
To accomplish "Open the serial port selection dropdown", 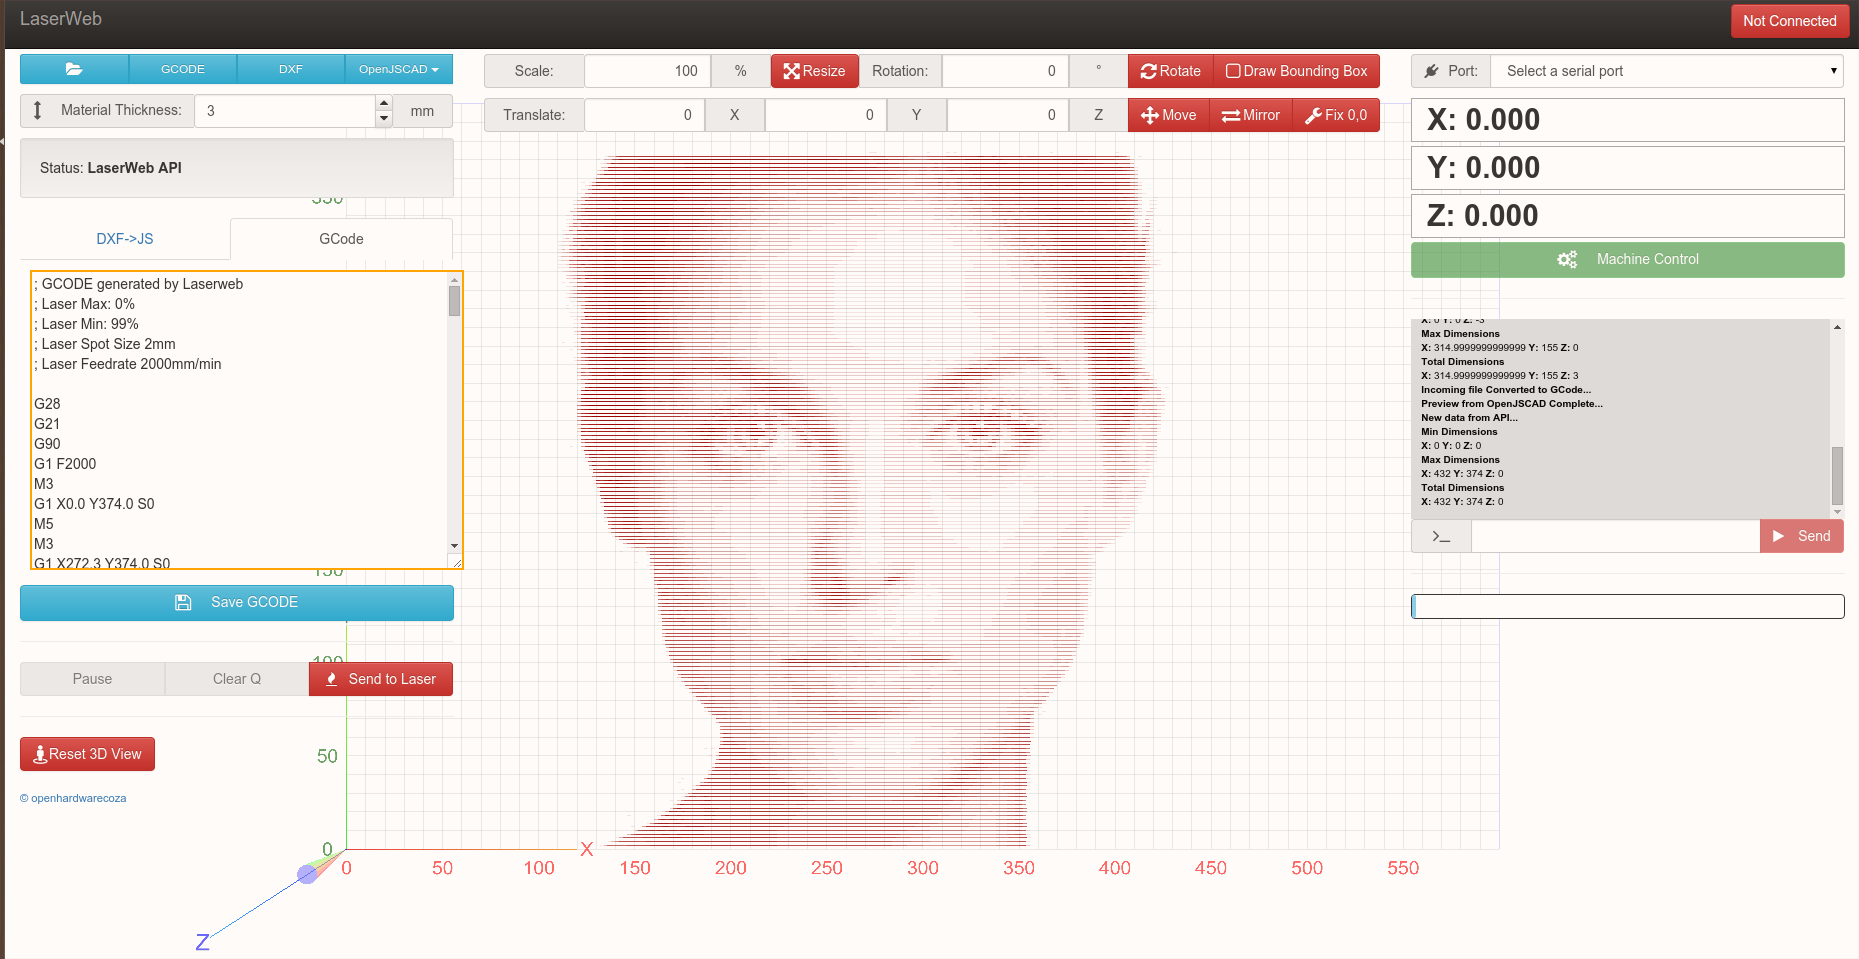I will pos(1667,71).
